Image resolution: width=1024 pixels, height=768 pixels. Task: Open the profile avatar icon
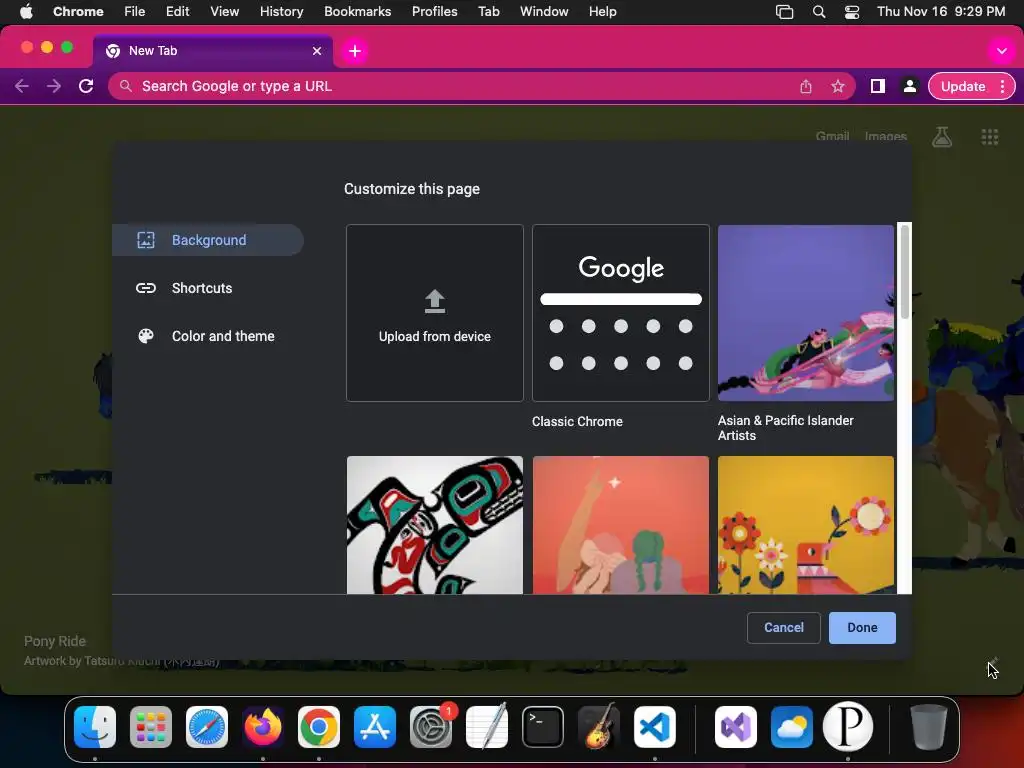point(910,86)
